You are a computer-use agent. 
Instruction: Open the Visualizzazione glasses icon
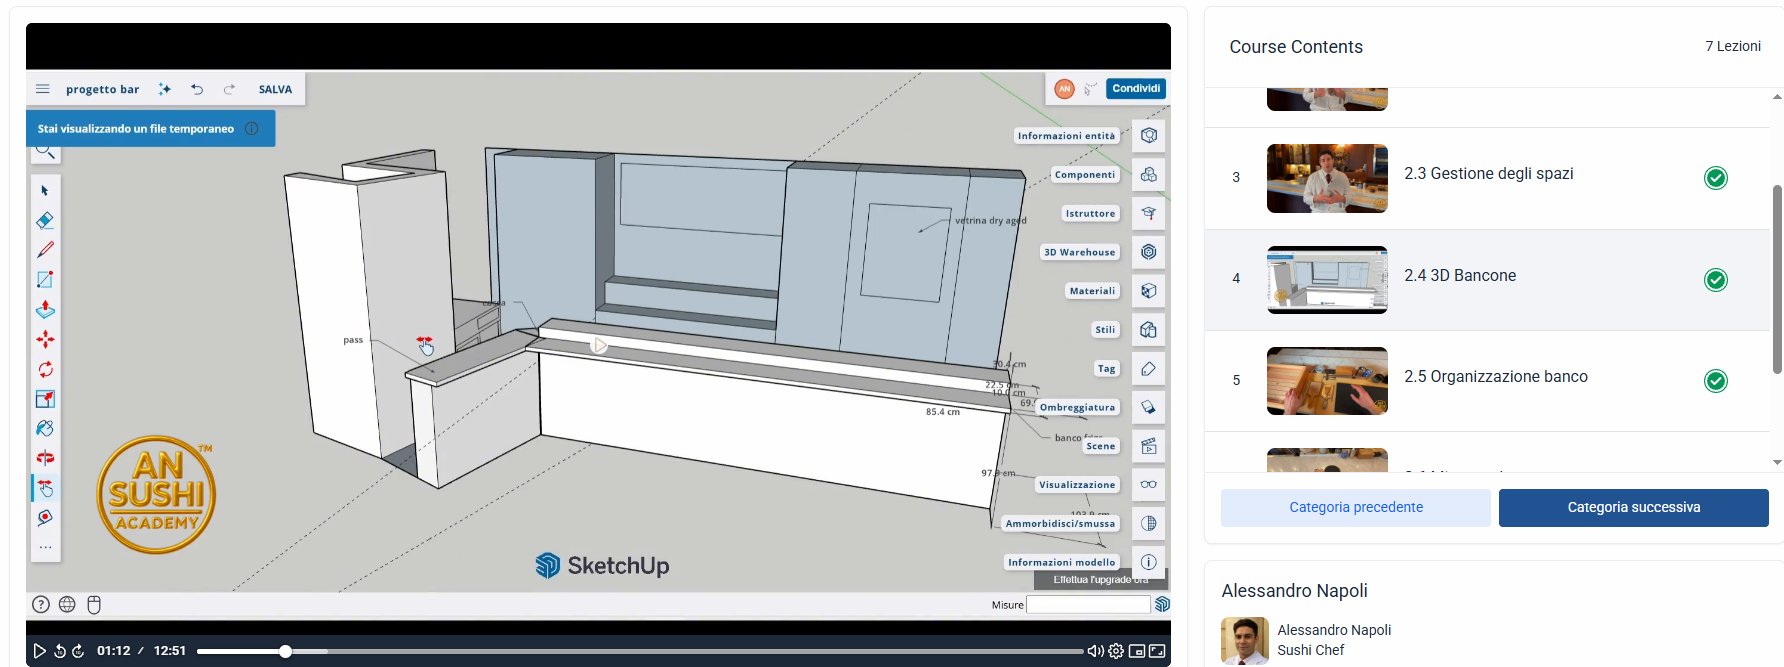1149,485
